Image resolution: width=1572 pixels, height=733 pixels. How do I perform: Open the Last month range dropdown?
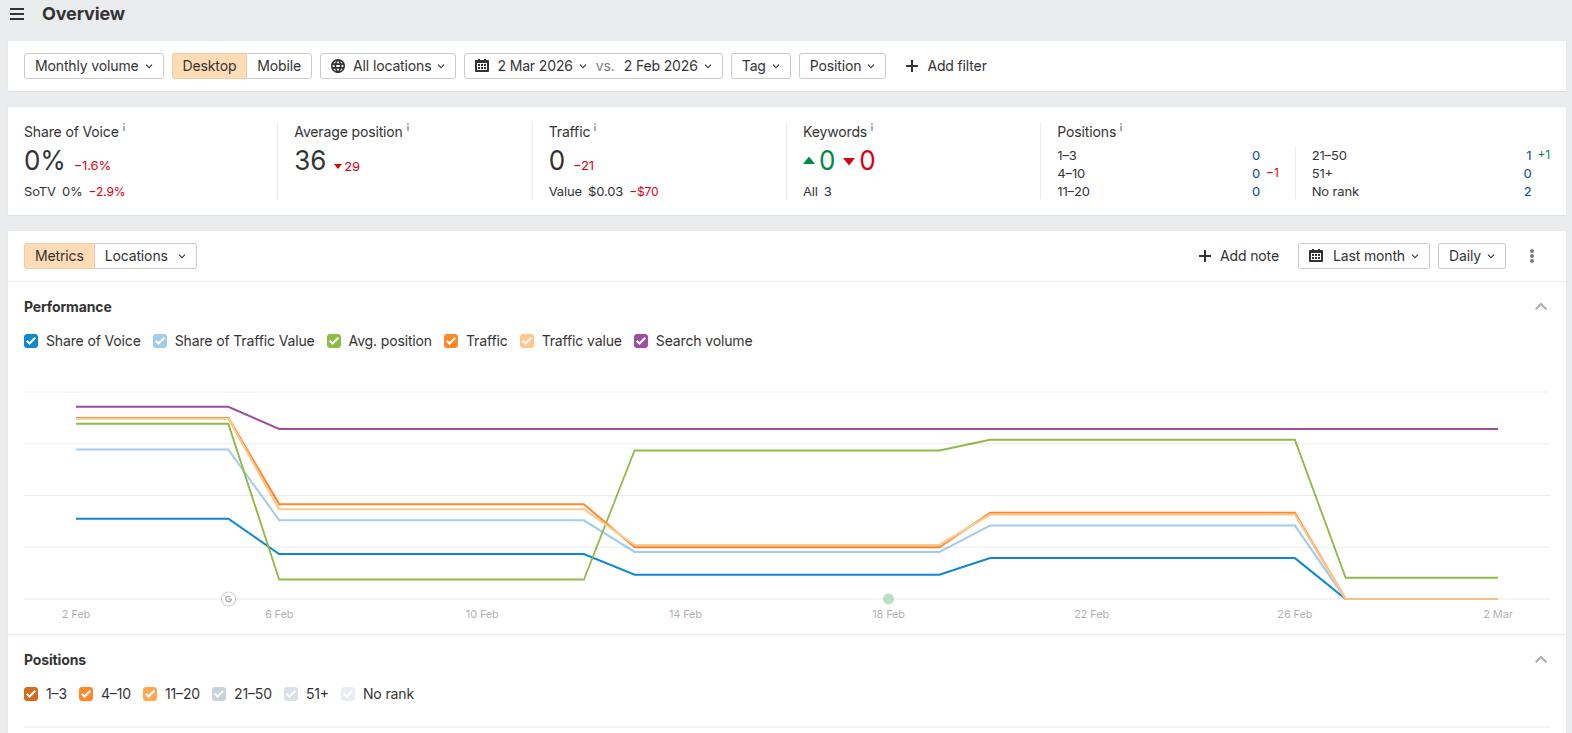click(1364, 256)
